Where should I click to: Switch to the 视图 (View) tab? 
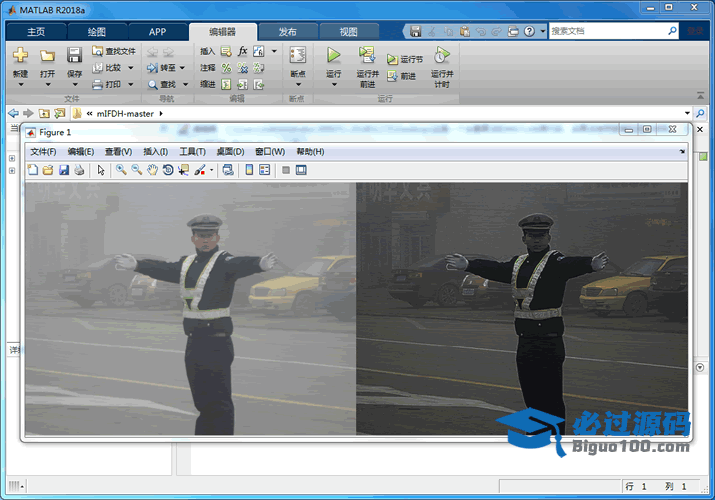[348, 32]
